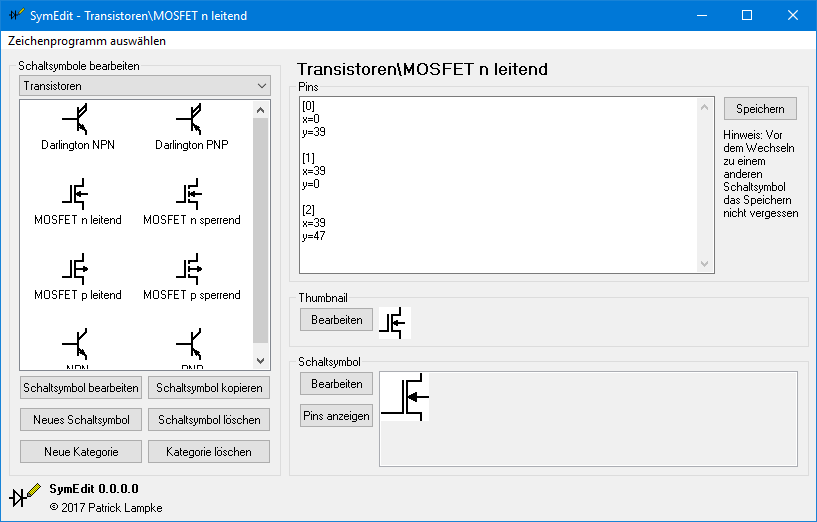The width and height of the screenshot is (817, 522).
Task: Pick the MOSFET n sperrend symbol
Action: click(192, 200)
